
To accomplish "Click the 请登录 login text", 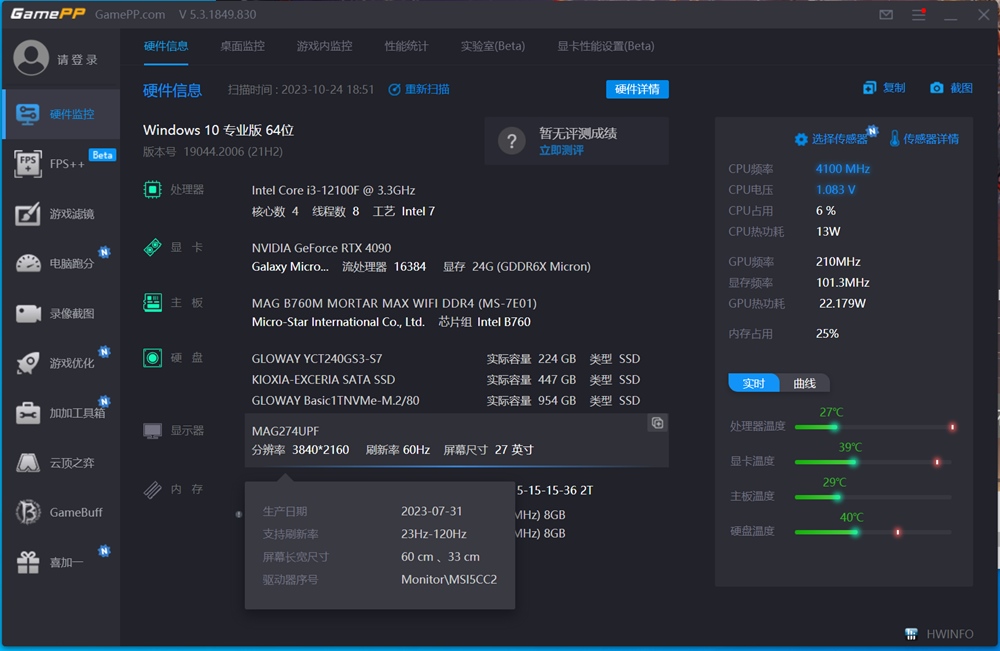I will click(77, 59).
